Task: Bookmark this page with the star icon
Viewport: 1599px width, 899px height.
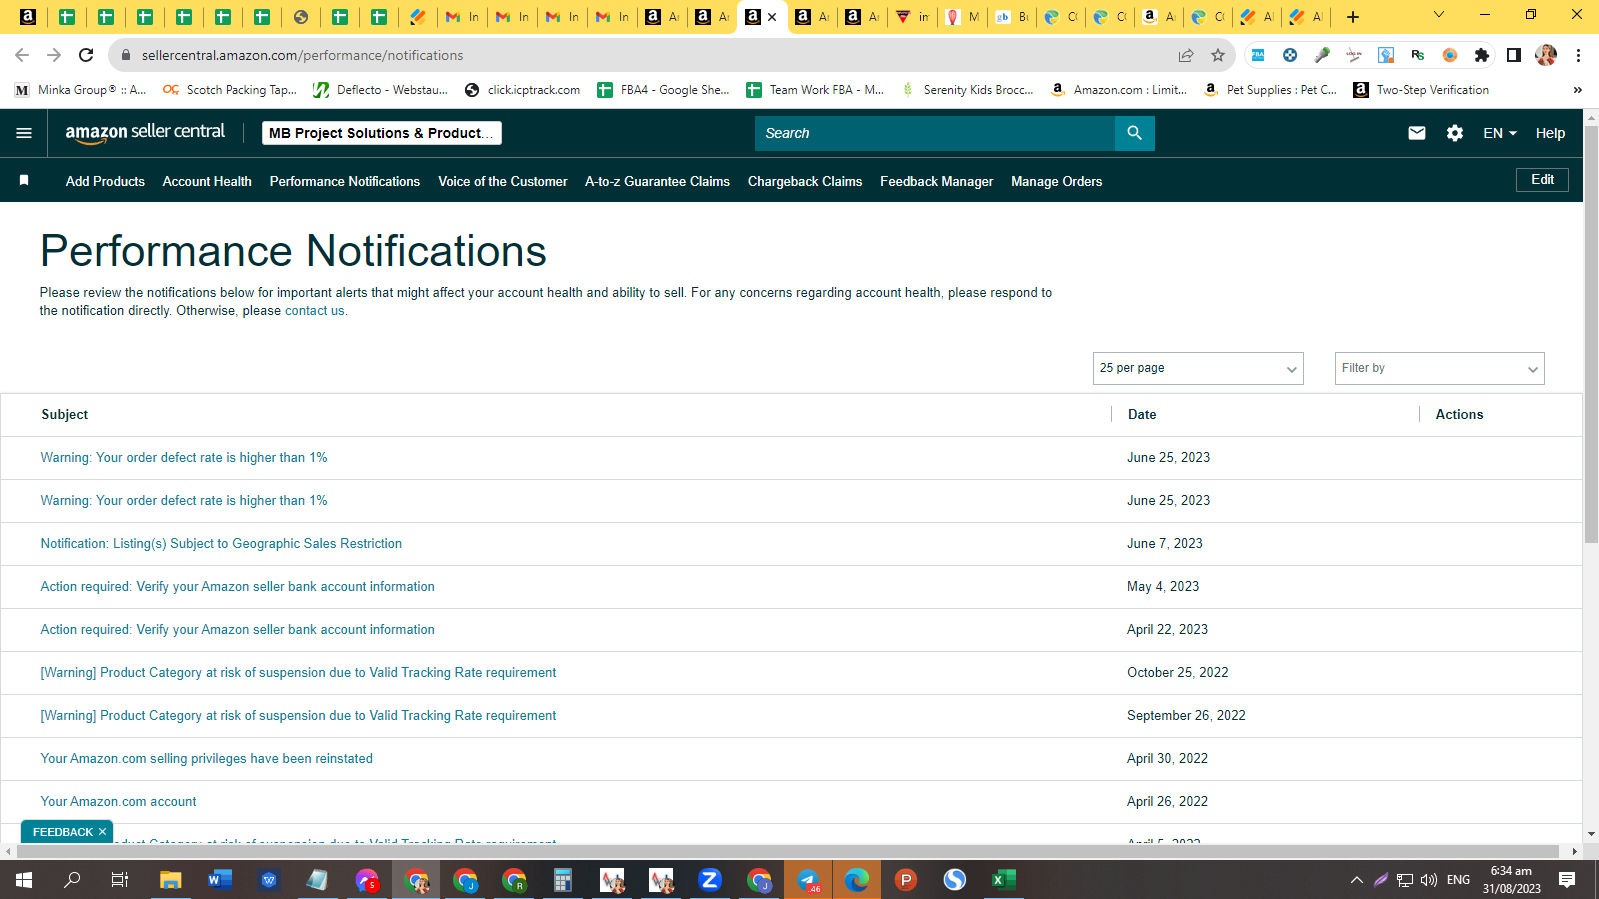Action: pyautogui.click(x=1218, y=55)
